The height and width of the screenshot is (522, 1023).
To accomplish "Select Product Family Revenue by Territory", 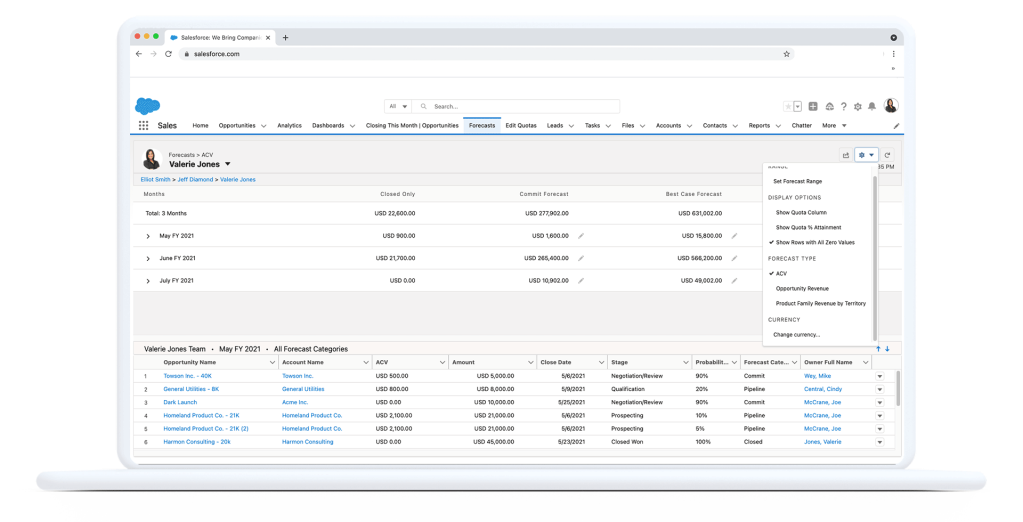I will pos(821,303).
